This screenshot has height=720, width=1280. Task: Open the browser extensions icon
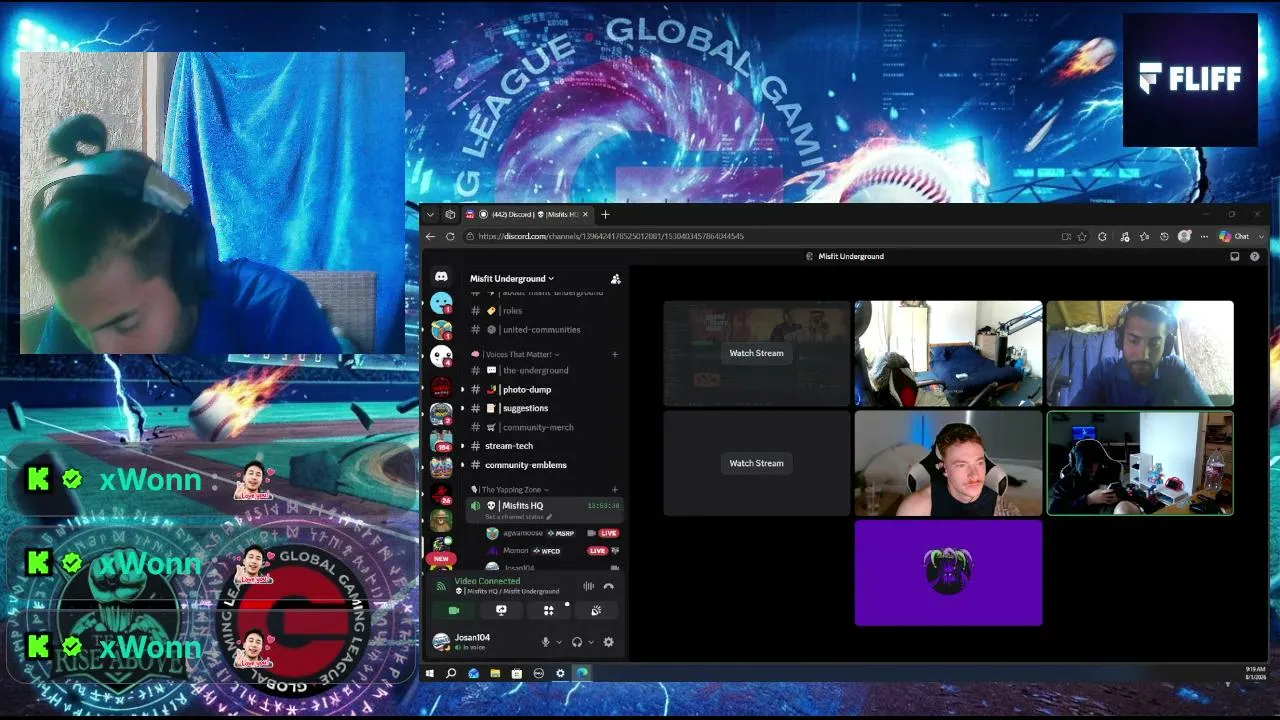coord(1102,237)
